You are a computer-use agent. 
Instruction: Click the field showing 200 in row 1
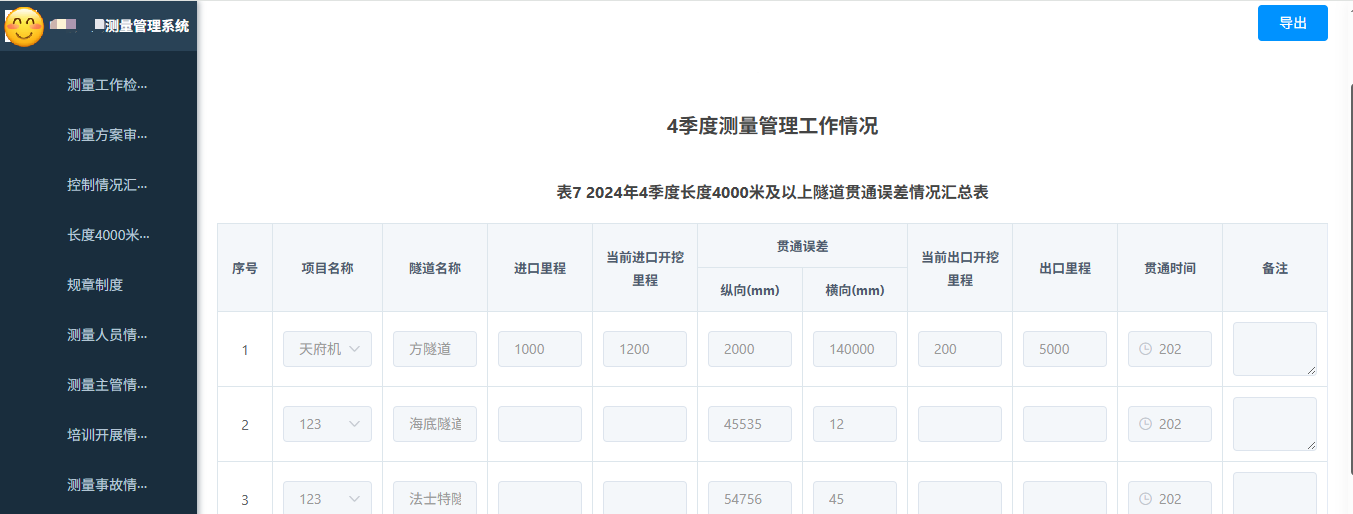960,349
